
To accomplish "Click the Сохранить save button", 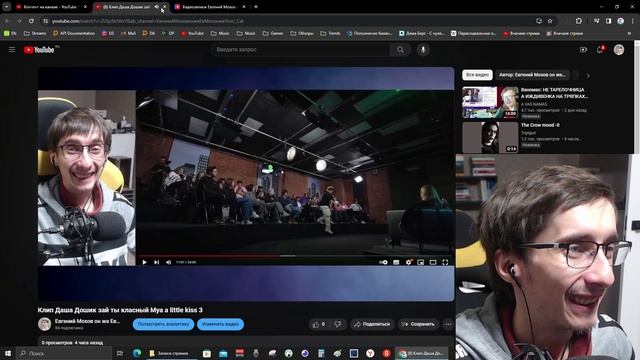I will tap(418, 324).
